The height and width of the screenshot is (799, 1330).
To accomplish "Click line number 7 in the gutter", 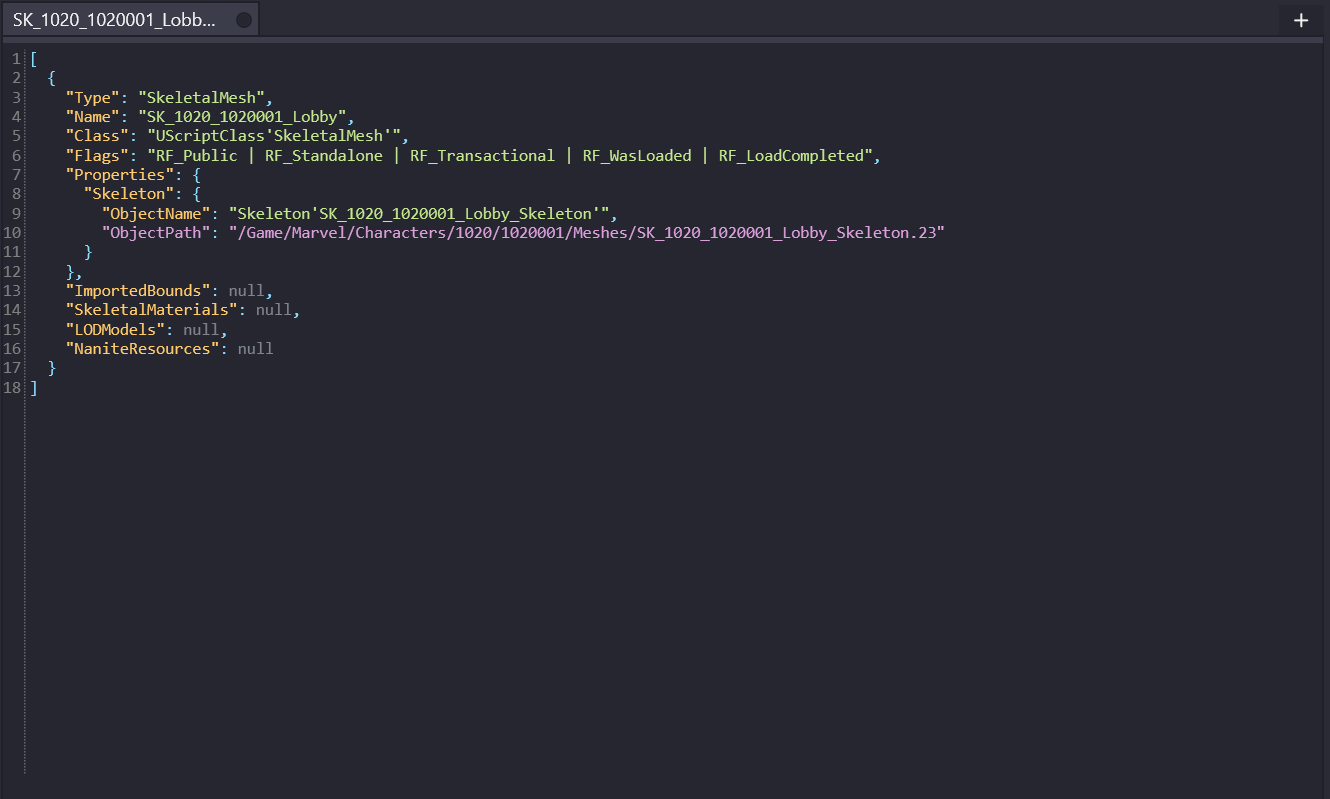I will pos(17,174).
